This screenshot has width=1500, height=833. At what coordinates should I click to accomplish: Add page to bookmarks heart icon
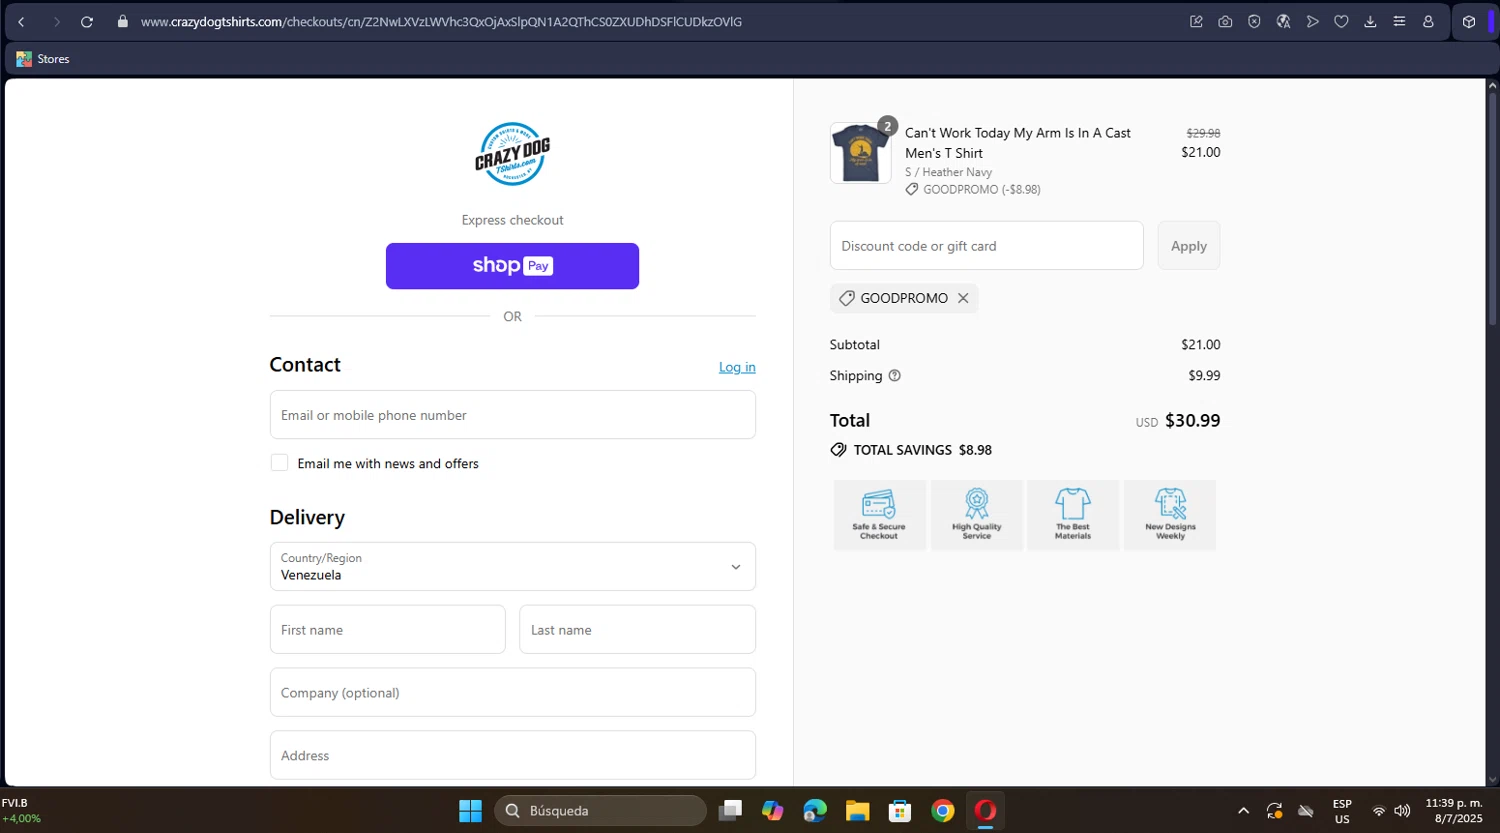[1341, 21]
